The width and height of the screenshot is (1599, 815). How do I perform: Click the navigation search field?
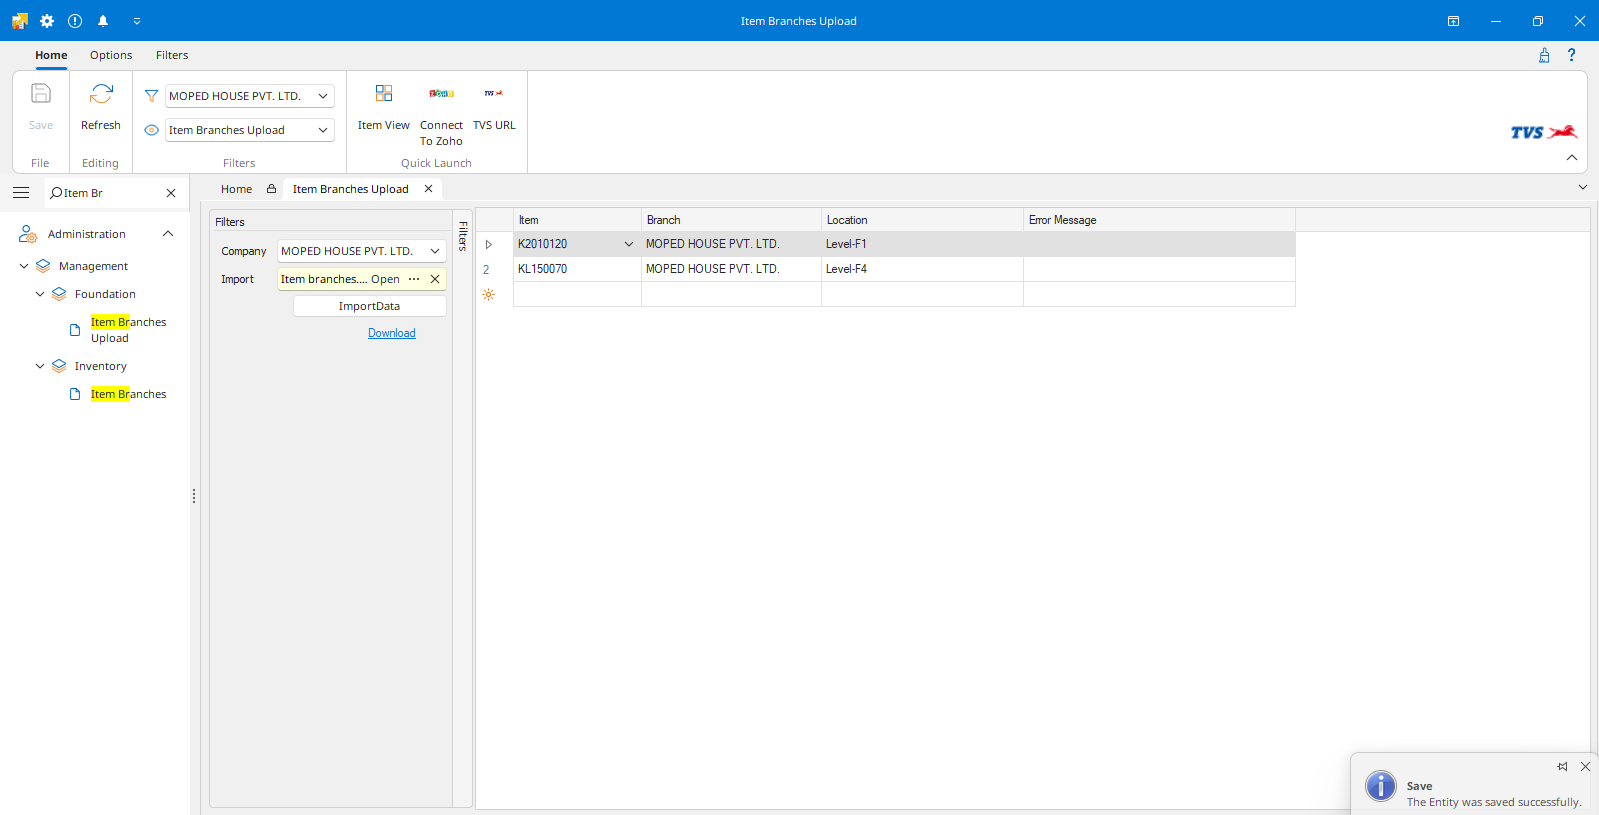110,193
